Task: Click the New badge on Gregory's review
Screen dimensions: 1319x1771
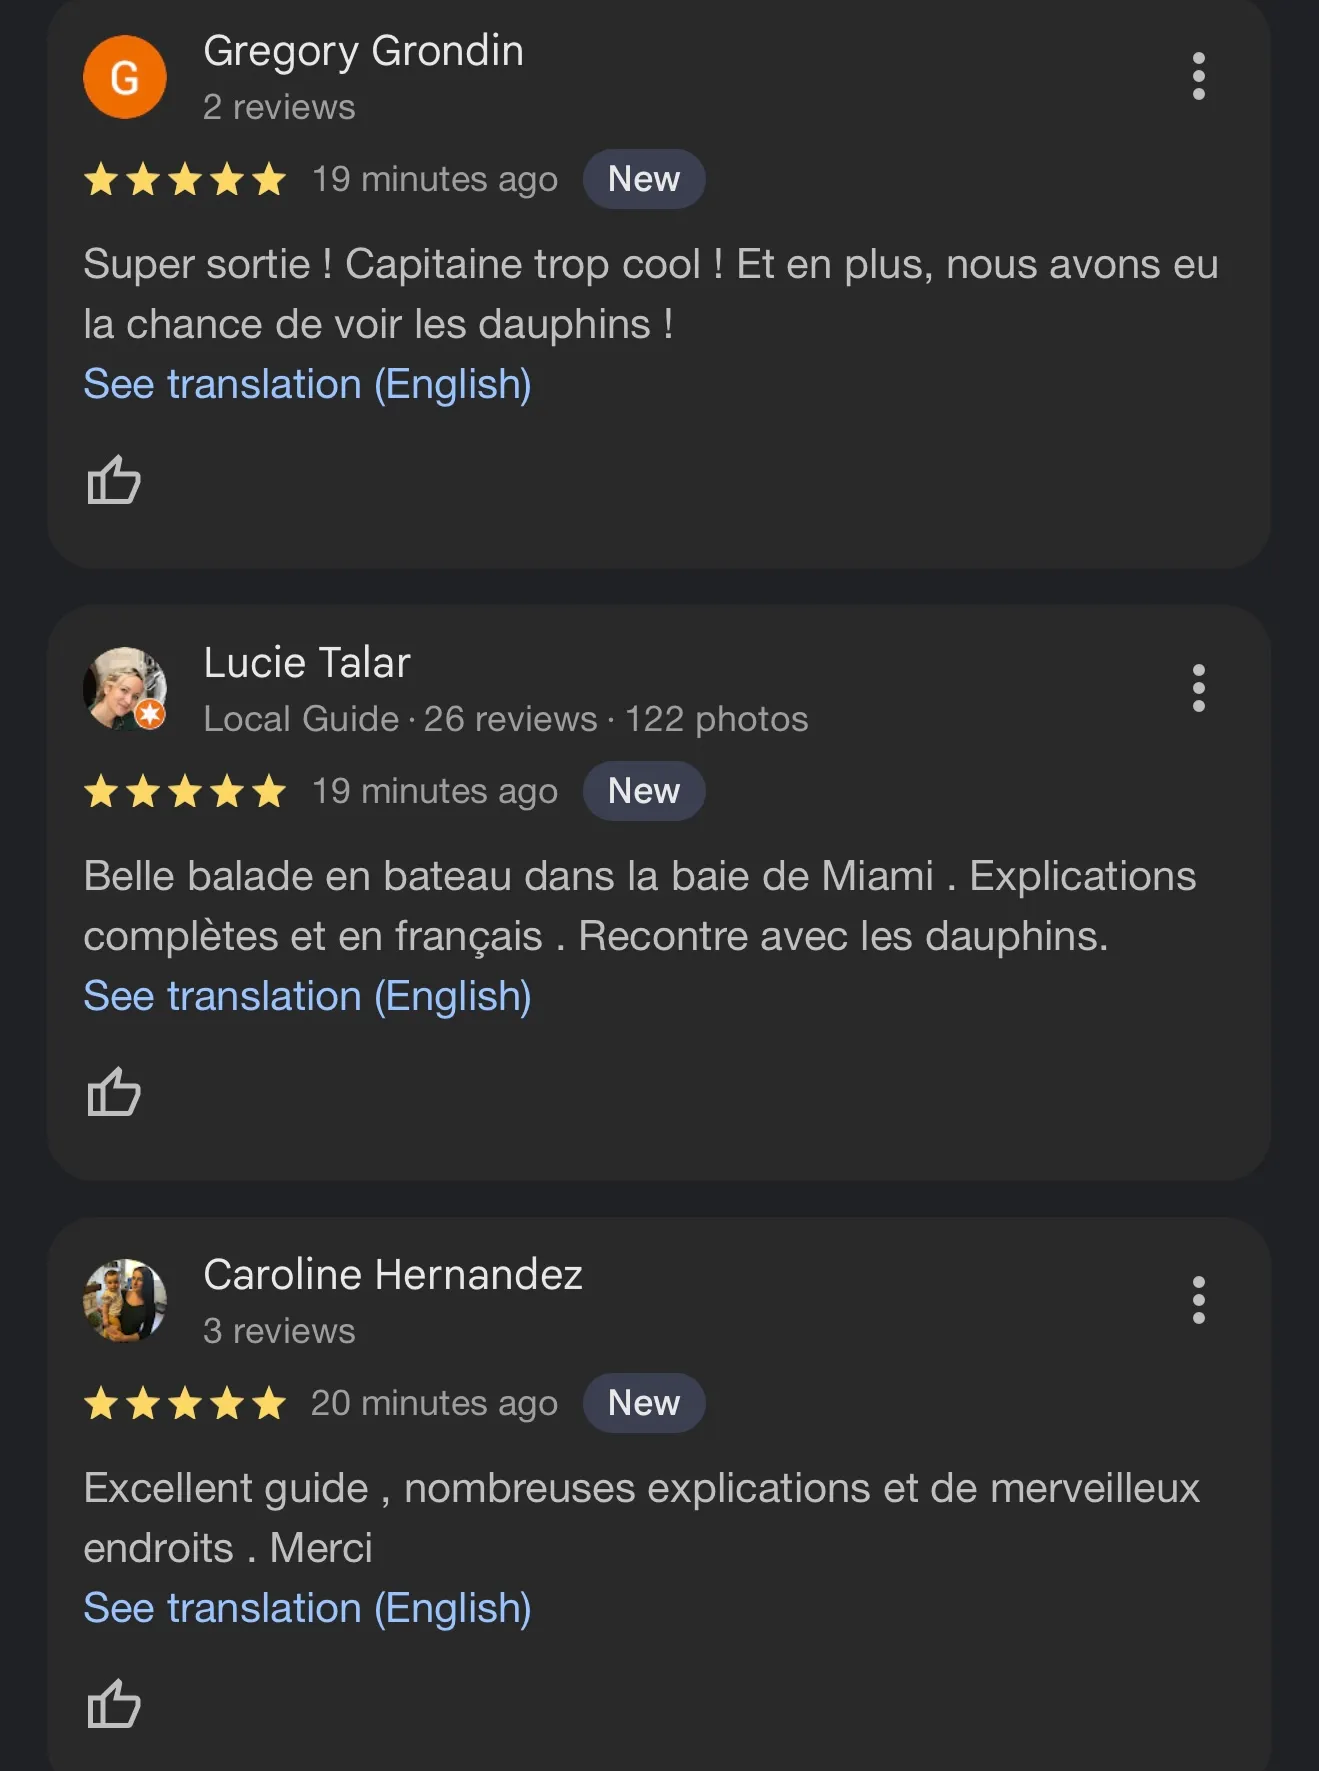Action: pyautogui.click(x=644, y=180)
